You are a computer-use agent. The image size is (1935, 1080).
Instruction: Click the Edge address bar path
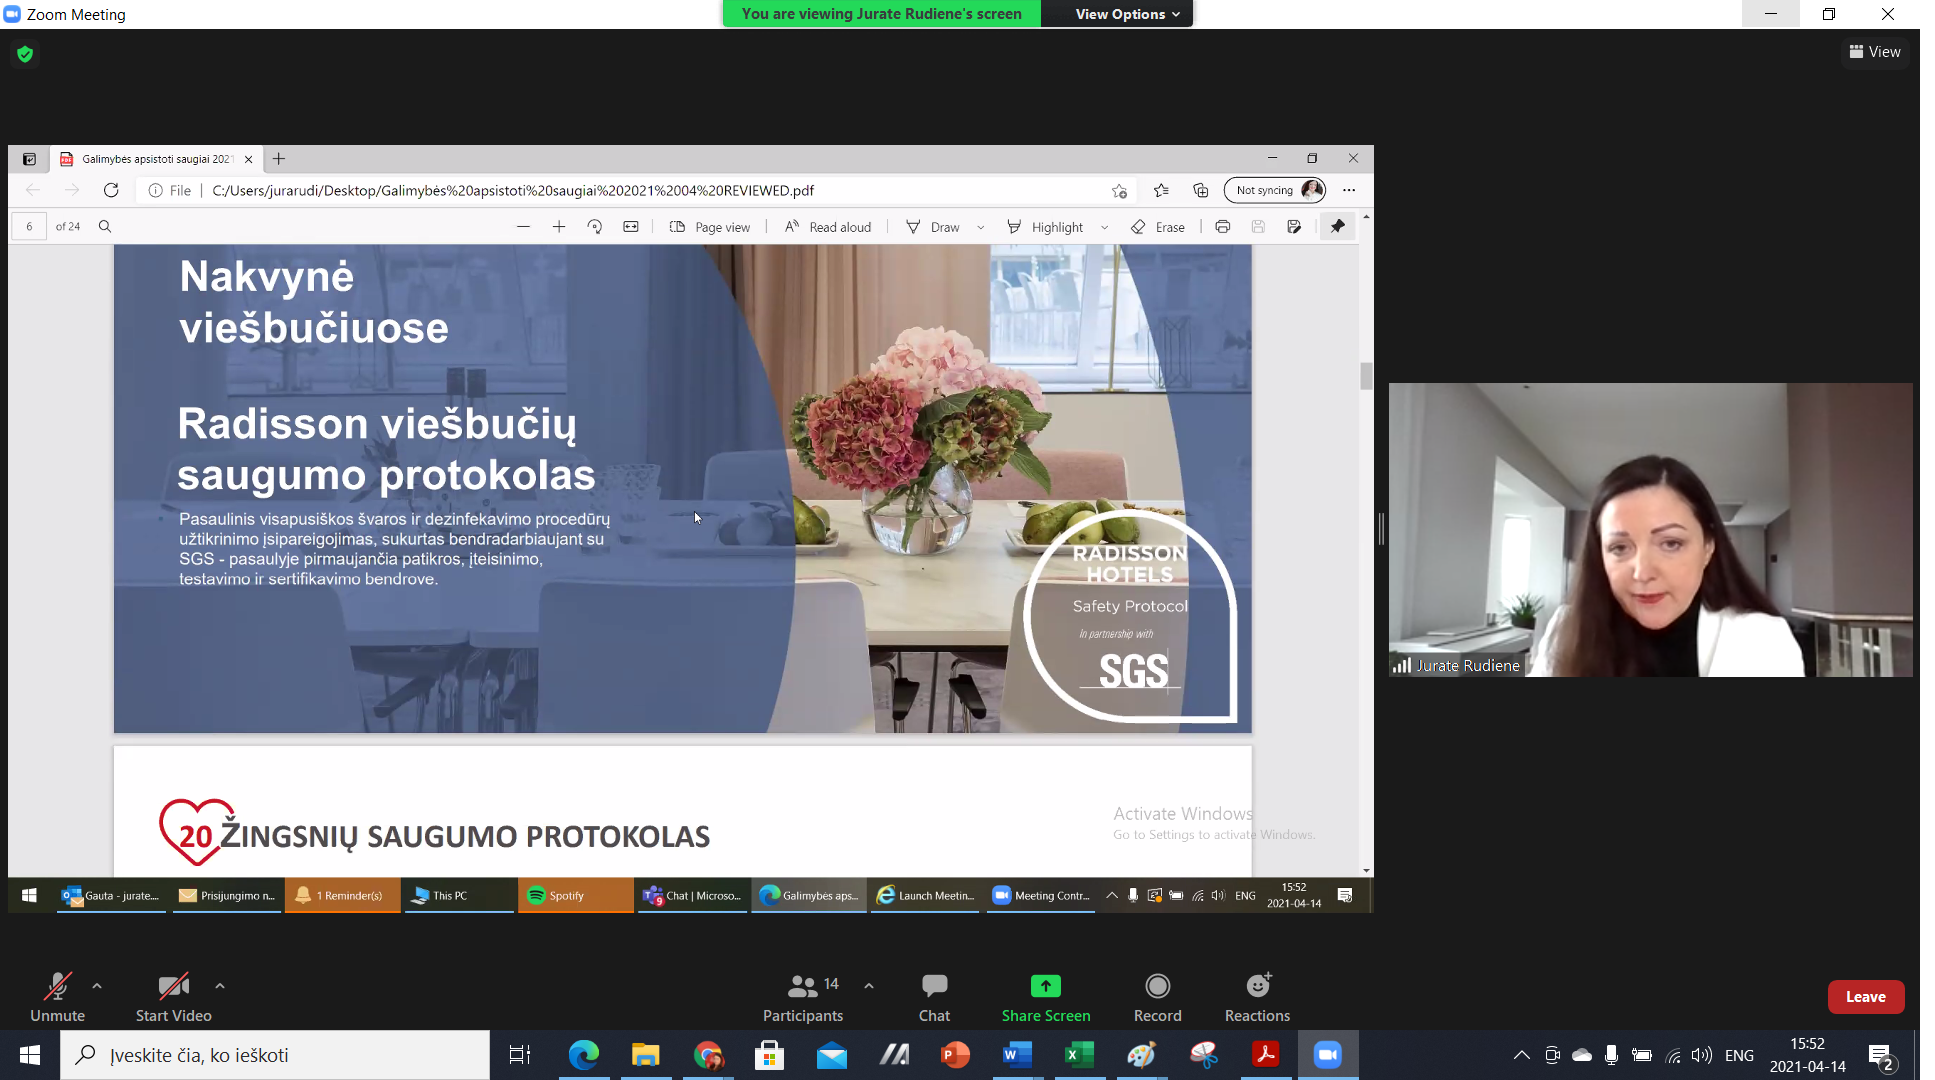[513, 190]
